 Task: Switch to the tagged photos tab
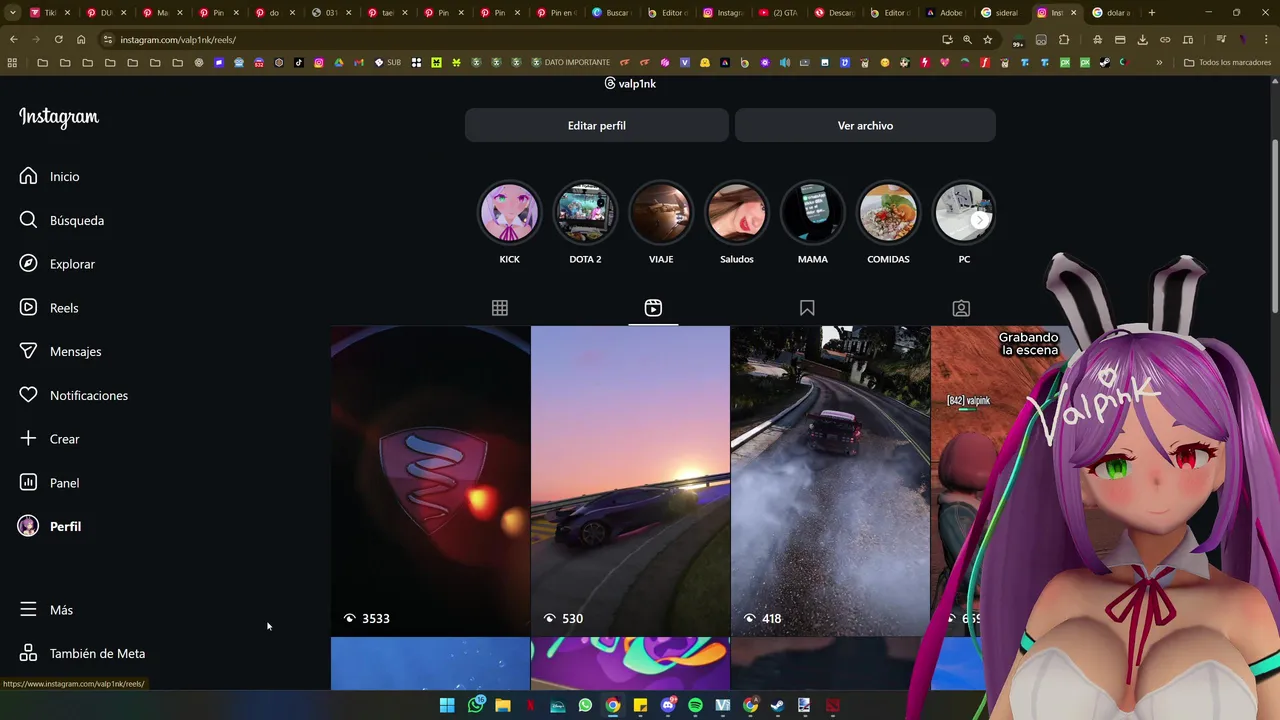(x=961, y=308)
